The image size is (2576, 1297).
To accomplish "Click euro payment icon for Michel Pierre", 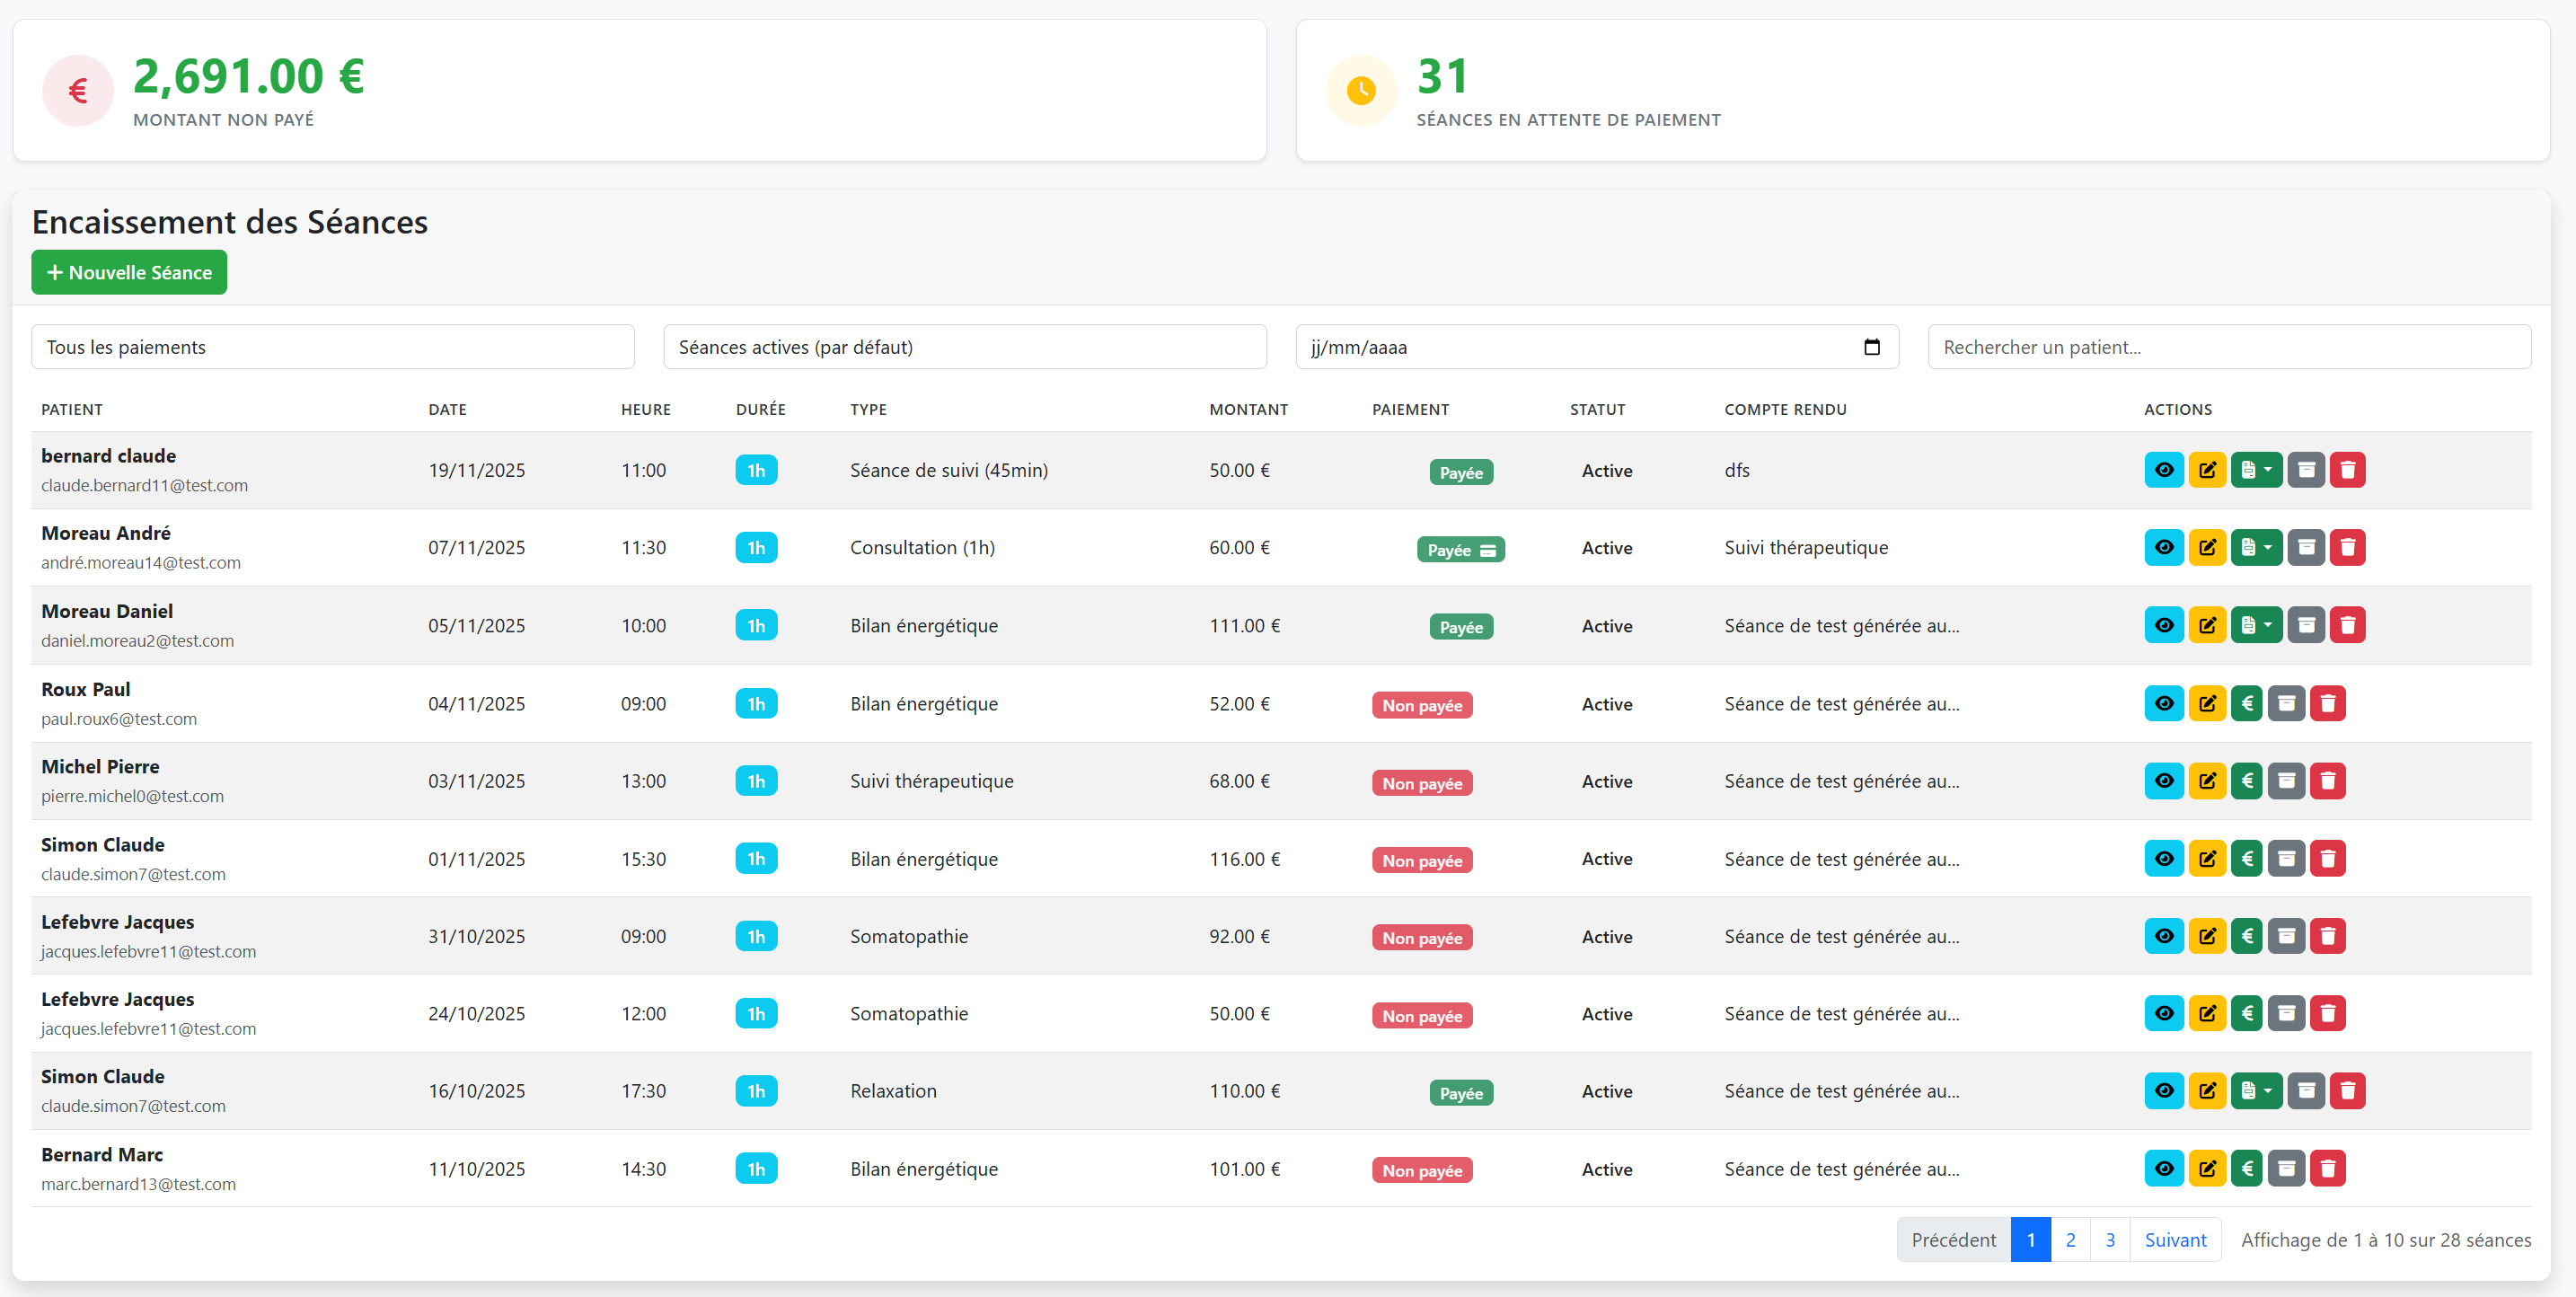I will point(2246,781).
